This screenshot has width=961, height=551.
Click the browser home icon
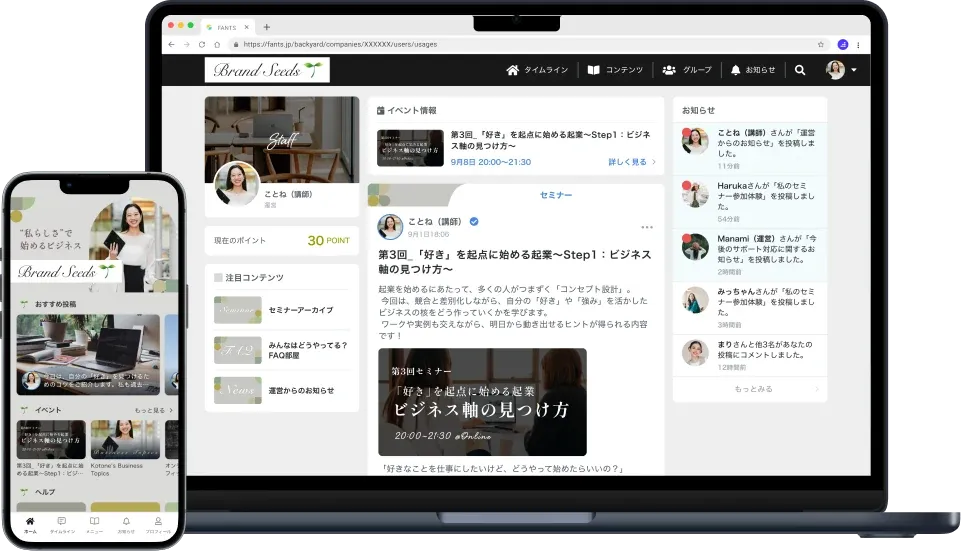click(217, 44)
